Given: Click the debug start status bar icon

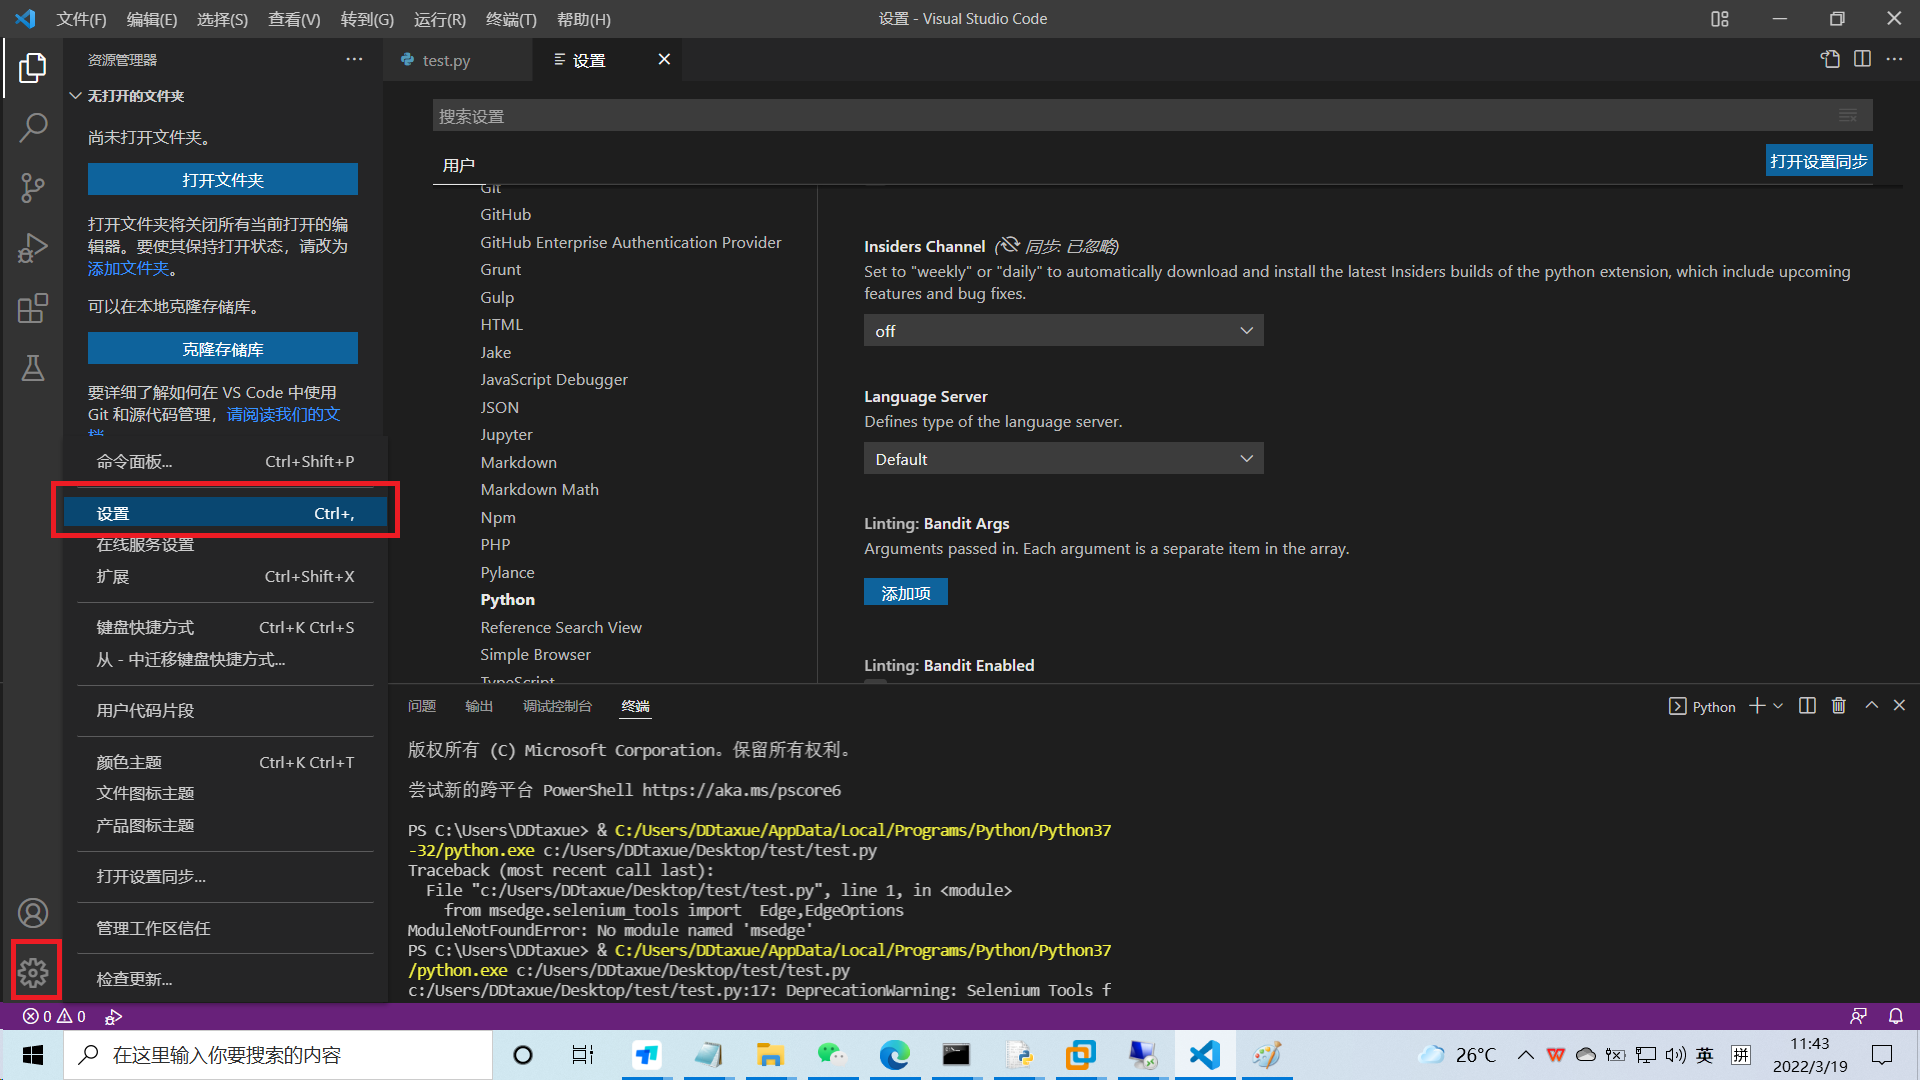Looking at the screenshot, I should pyautogui.click(x=114, y=1016).
